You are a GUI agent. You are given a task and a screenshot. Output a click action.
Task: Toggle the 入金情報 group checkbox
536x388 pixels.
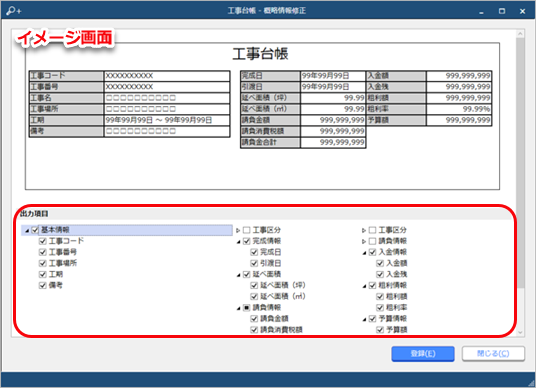pyautogui.click(x=372, y=252)
